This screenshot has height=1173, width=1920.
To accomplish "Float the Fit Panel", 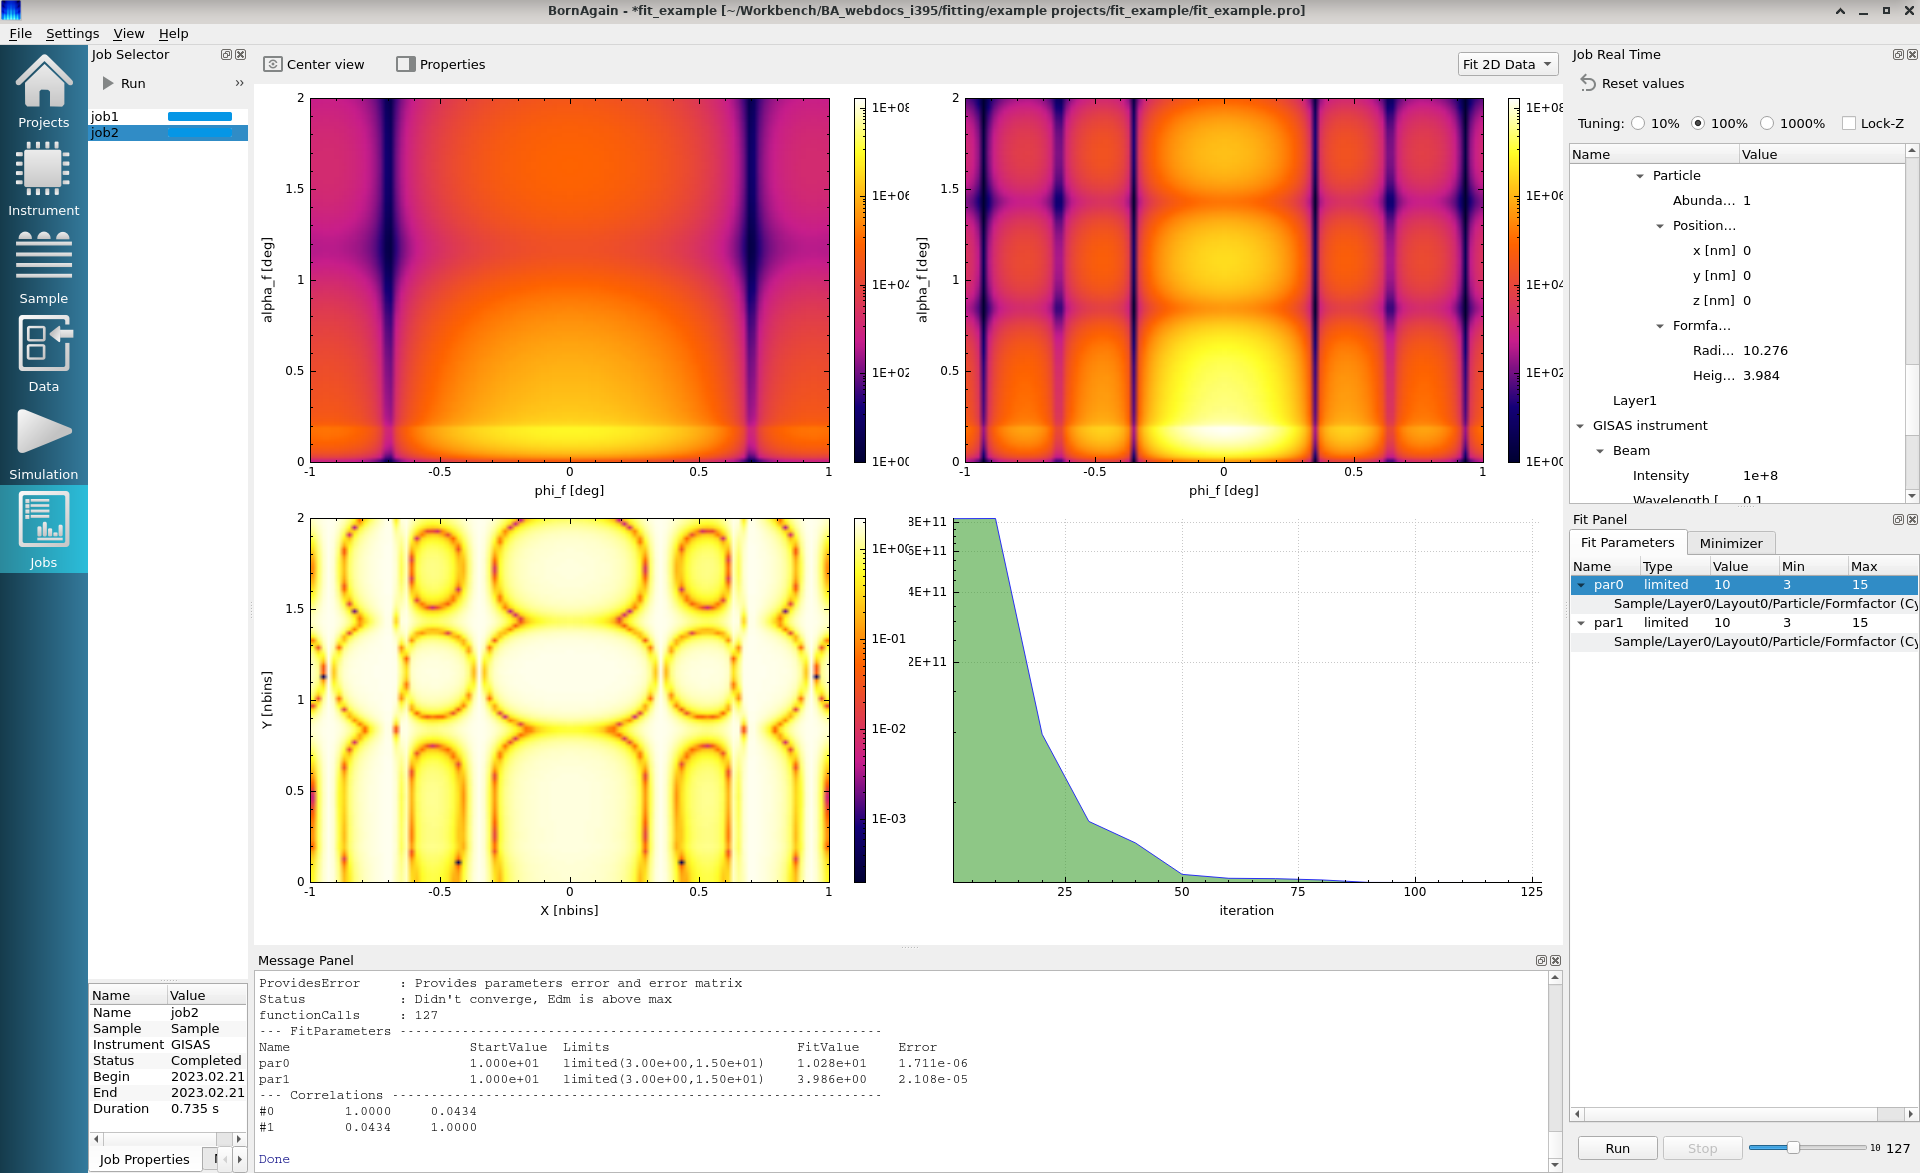I will [1898, 520].
